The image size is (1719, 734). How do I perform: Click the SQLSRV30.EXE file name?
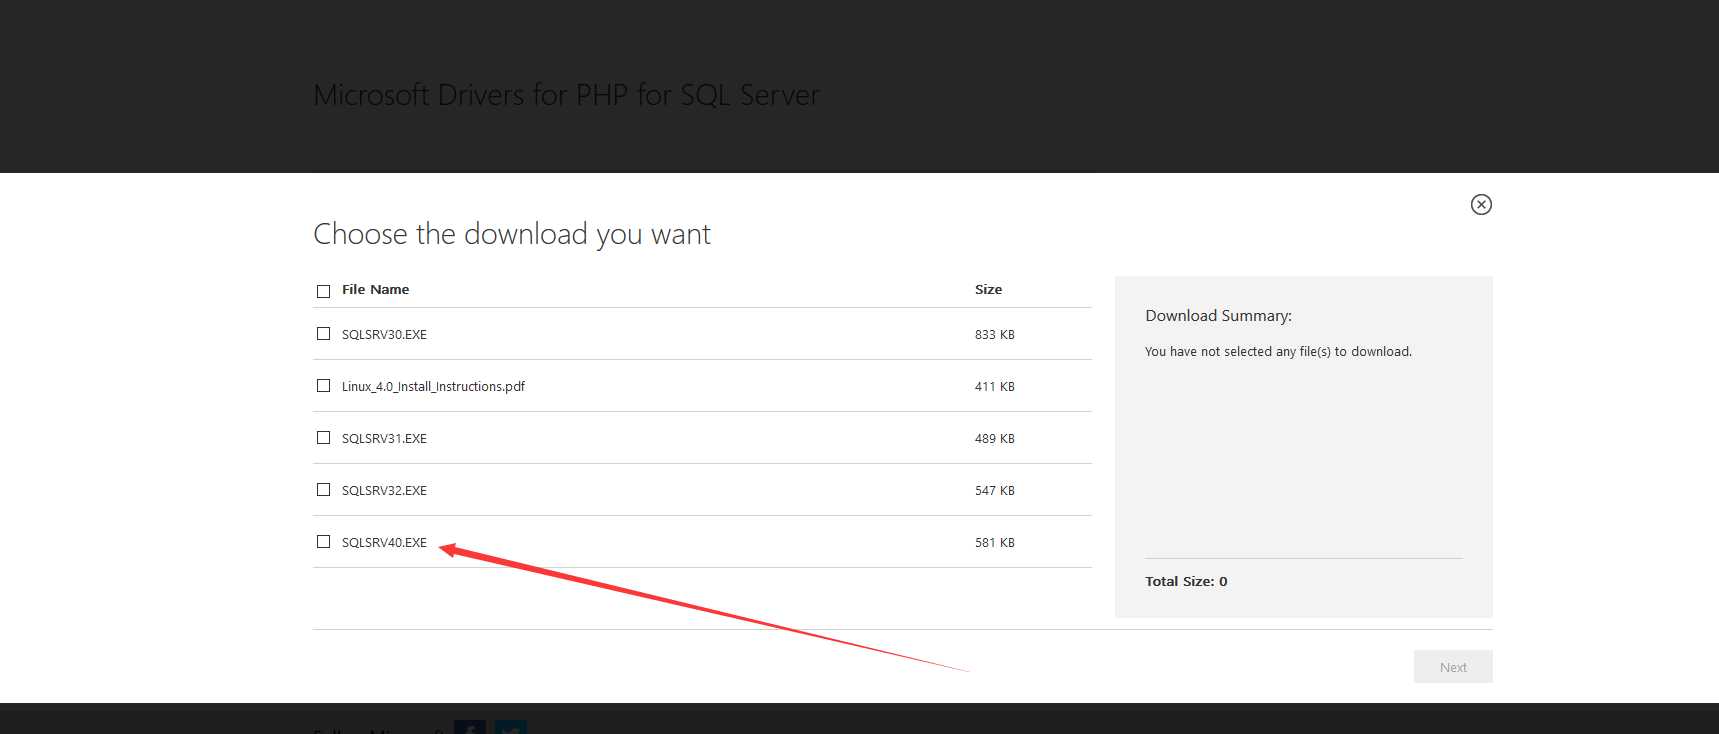click(x=384, y=335)
